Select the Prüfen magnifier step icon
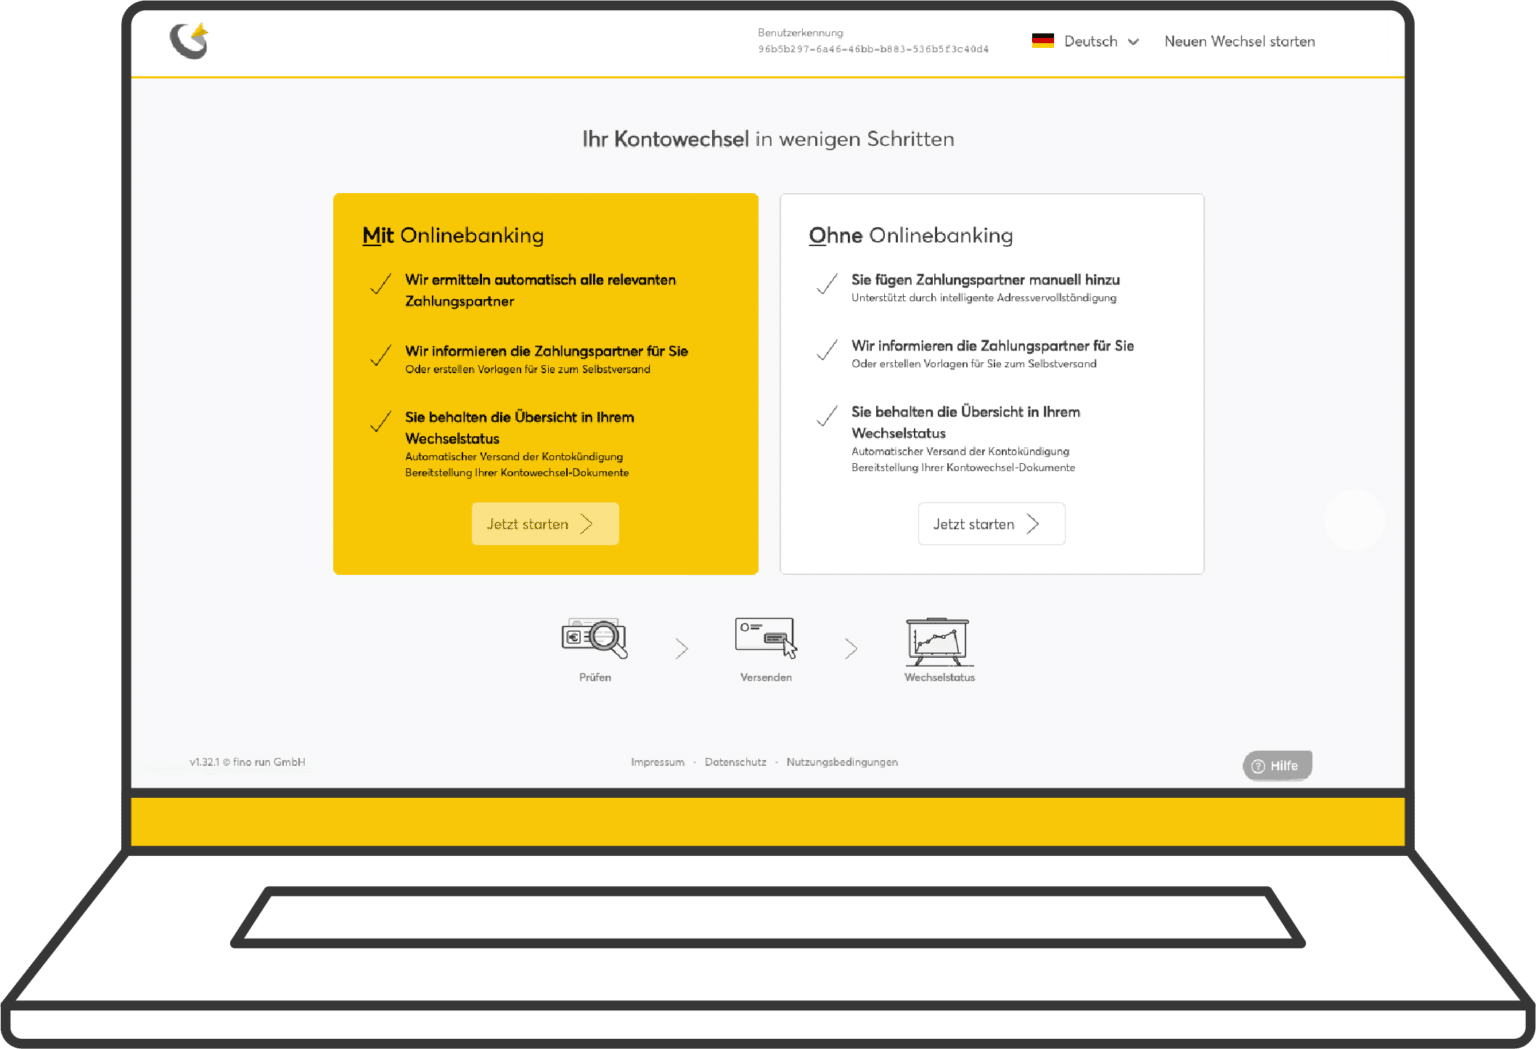 pos(594,639)
